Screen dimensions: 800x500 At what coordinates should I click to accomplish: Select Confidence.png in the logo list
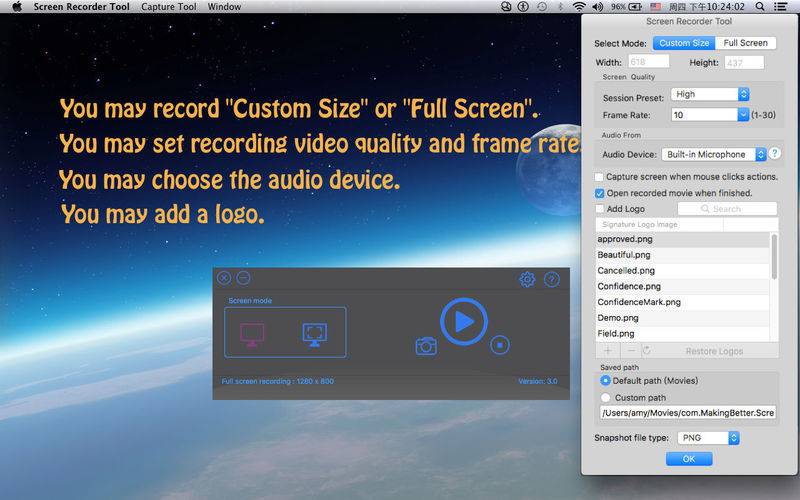(683, 286)
